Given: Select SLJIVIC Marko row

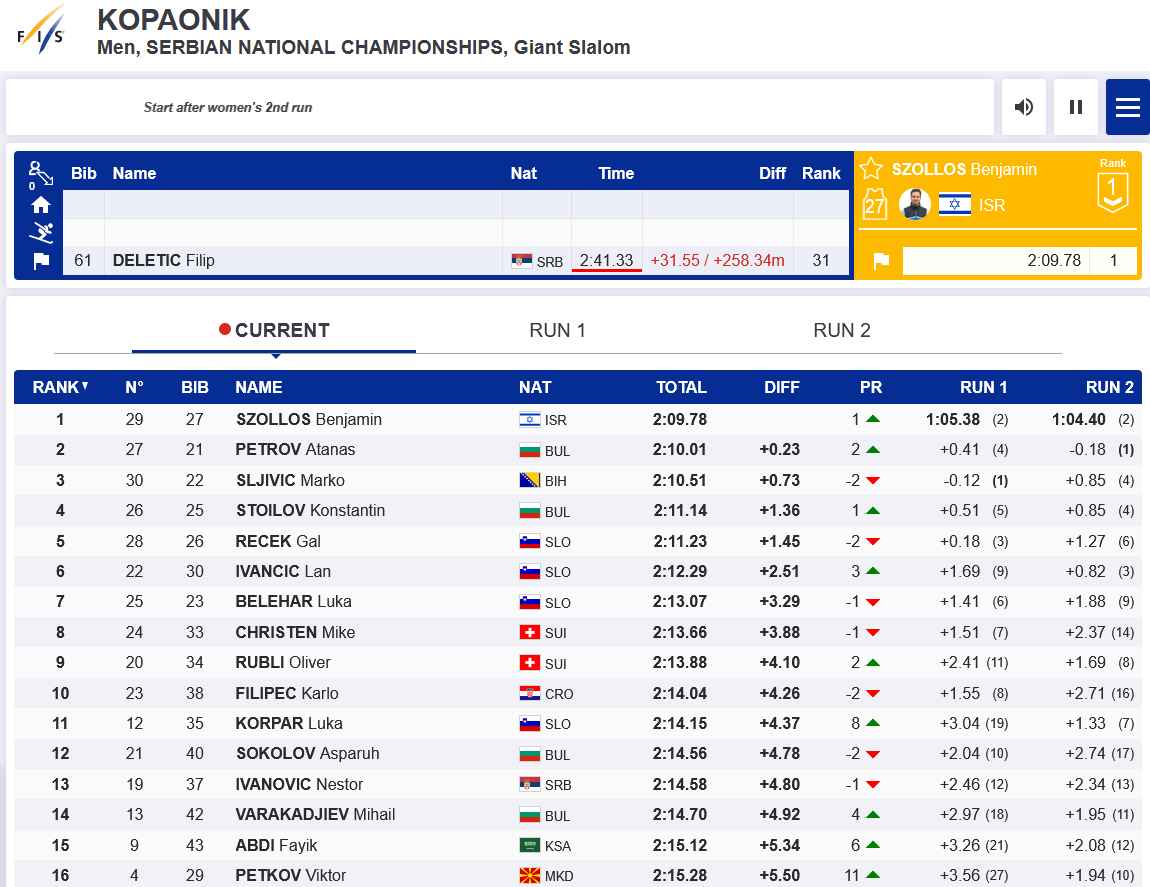Looking at the screenshot, I should coord(578,481).
